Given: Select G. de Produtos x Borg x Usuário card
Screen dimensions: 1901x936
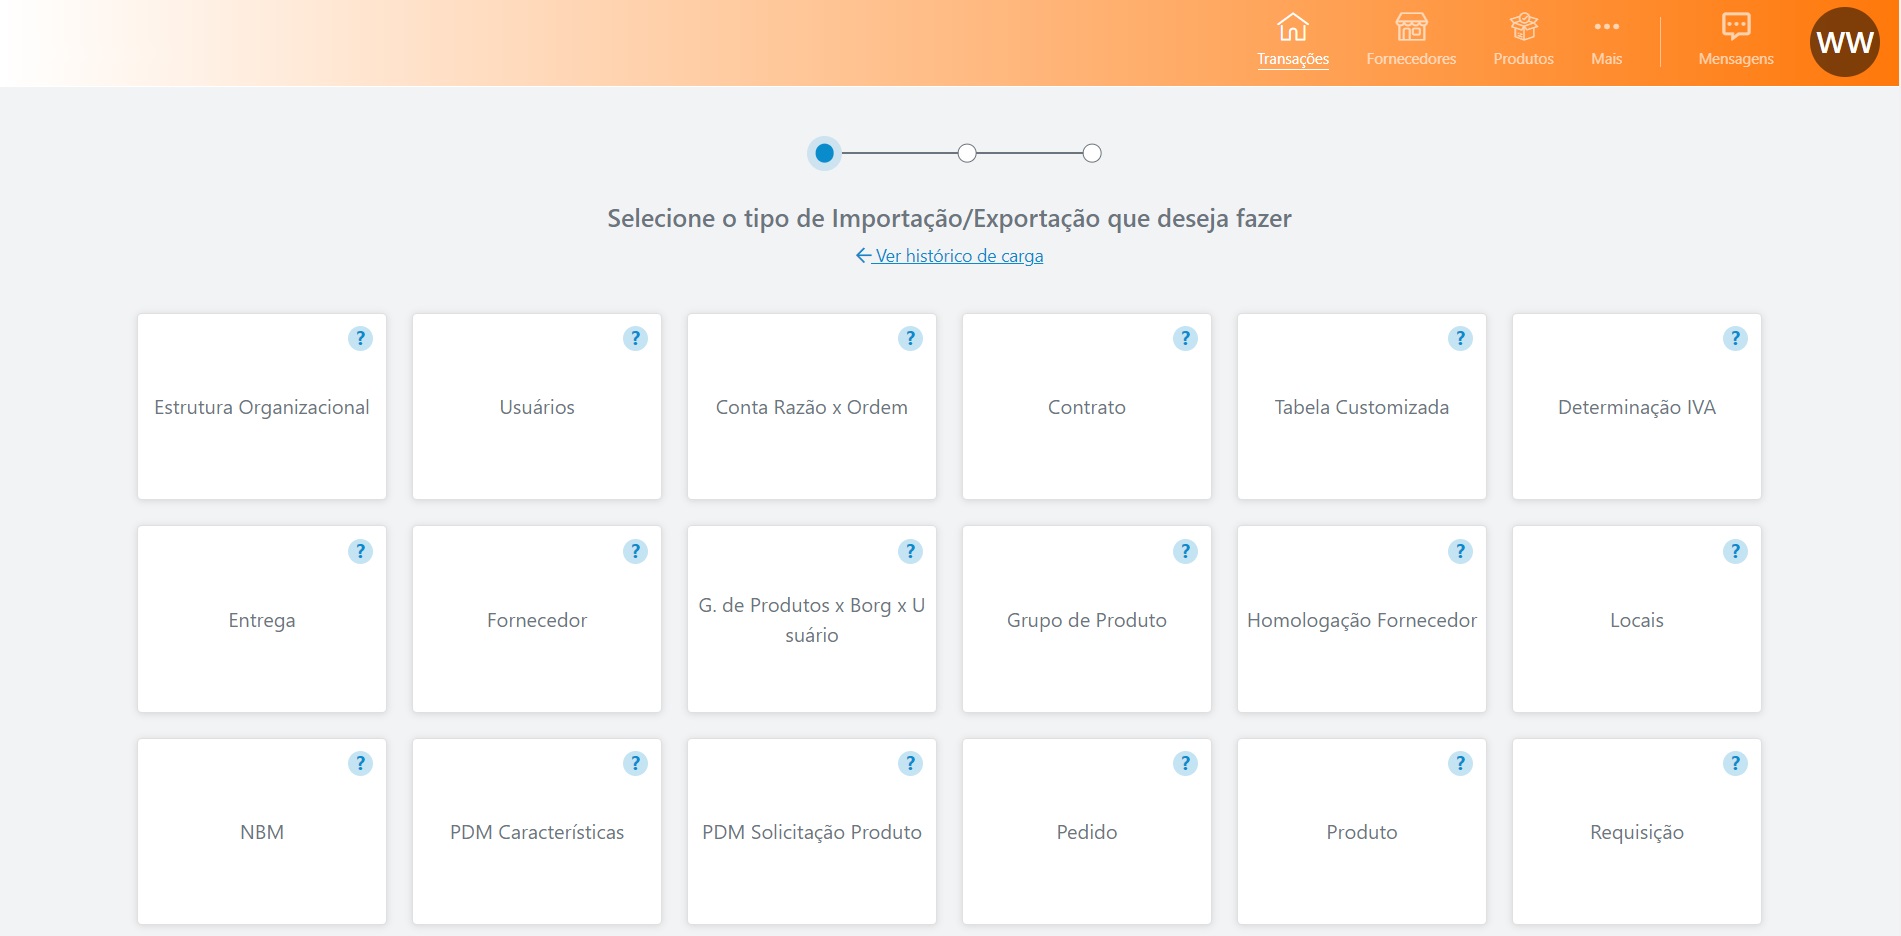Looking at the screenshot, I should [812, 620].
